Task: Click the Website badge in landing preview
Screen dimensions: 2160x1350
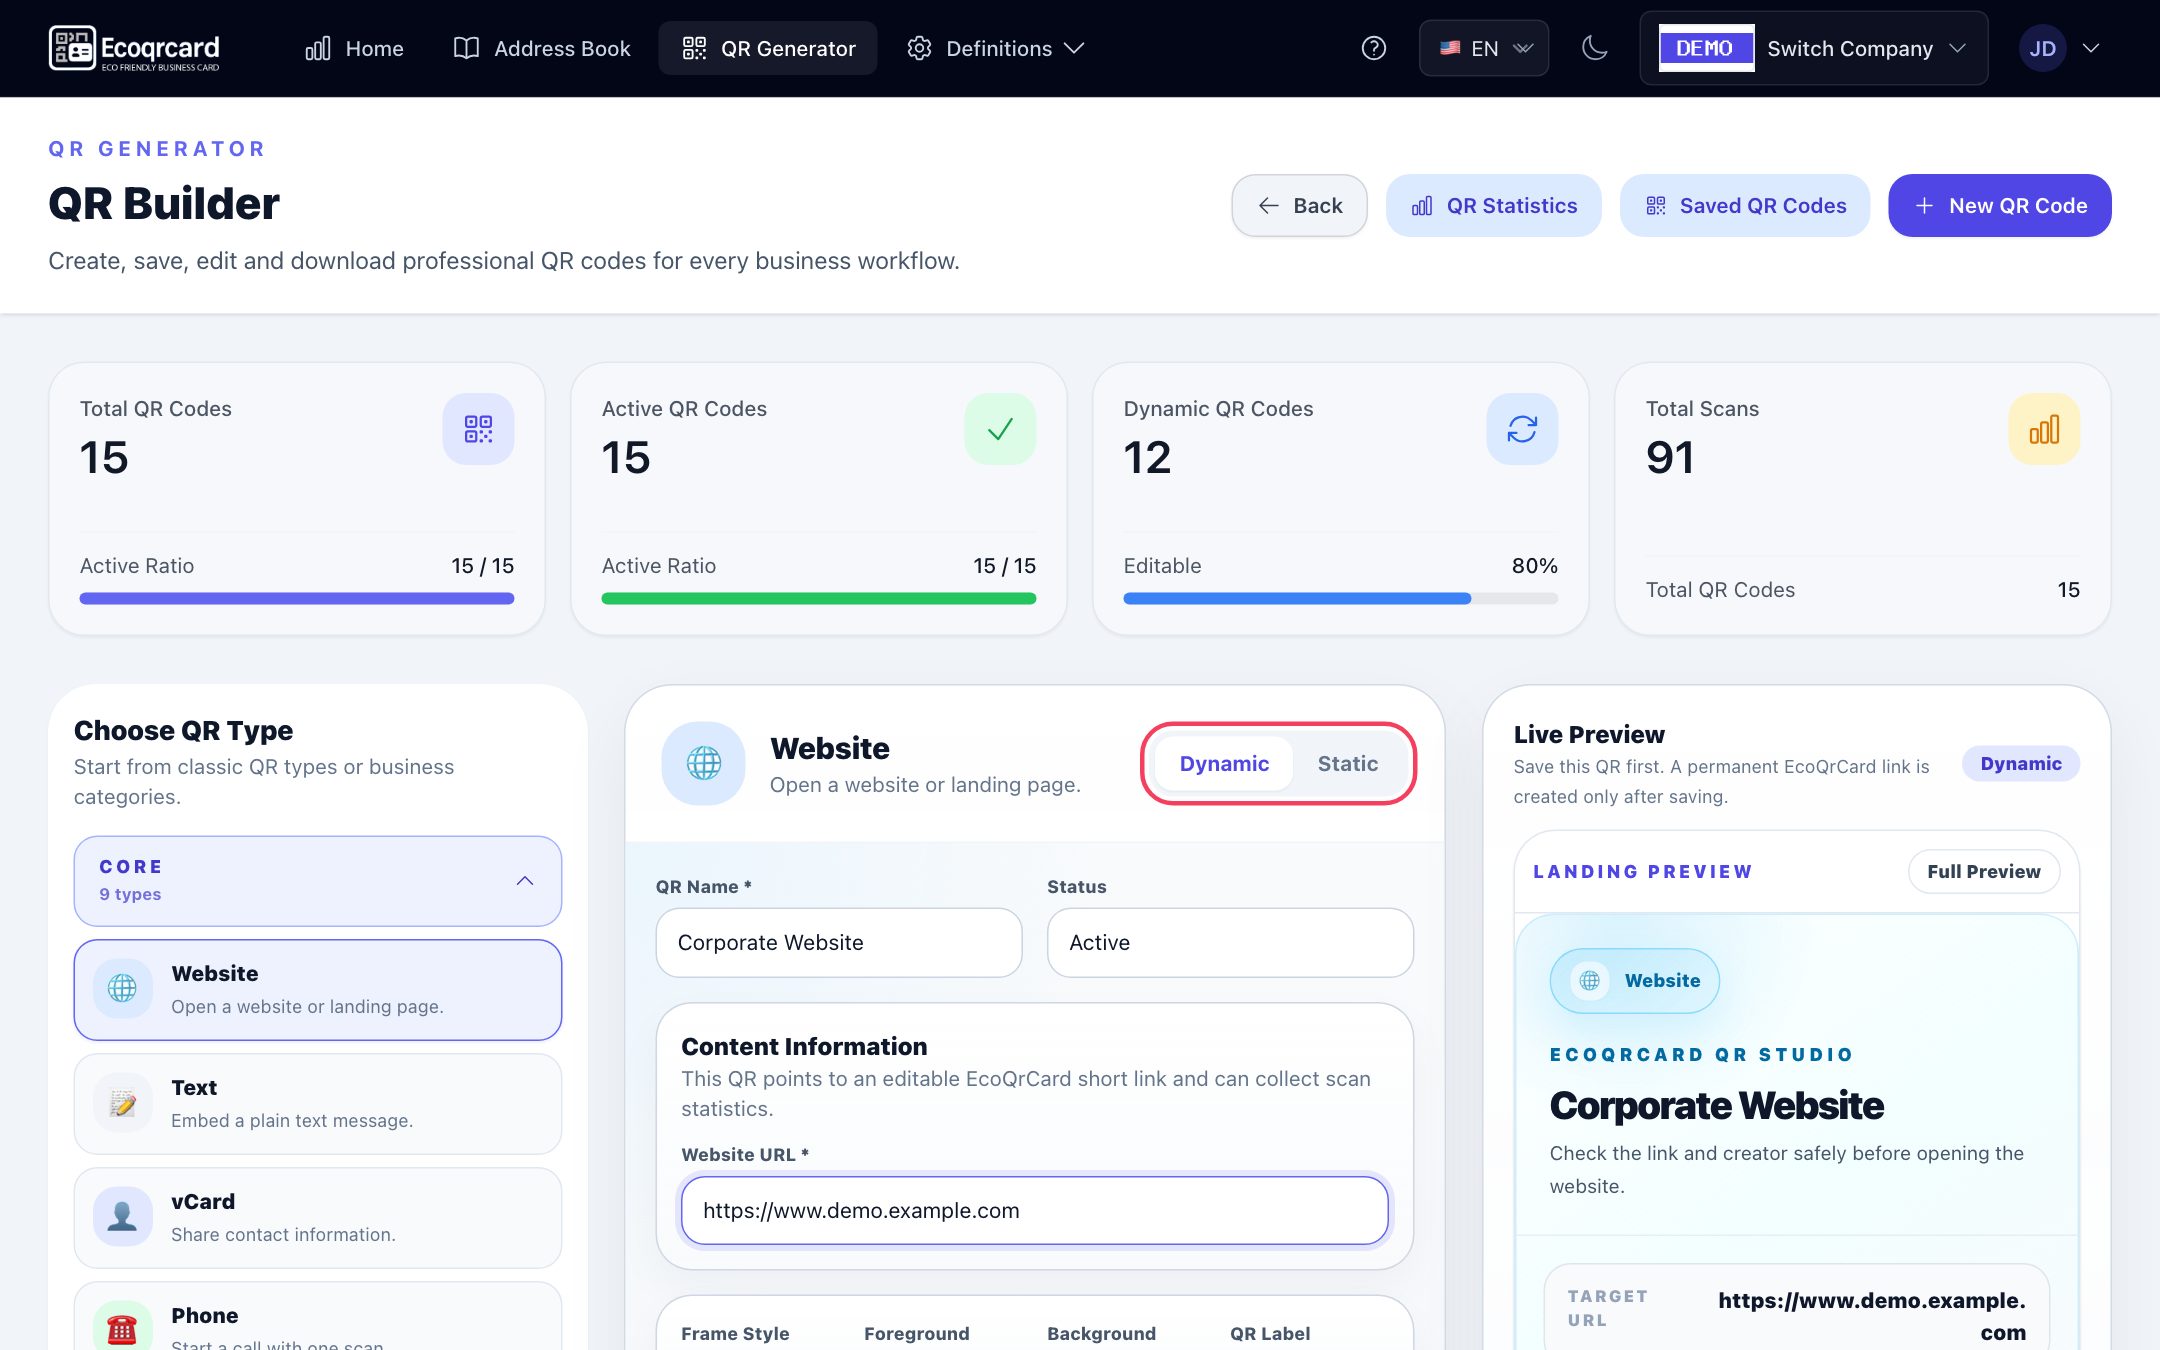Action: pos(1635,981)
